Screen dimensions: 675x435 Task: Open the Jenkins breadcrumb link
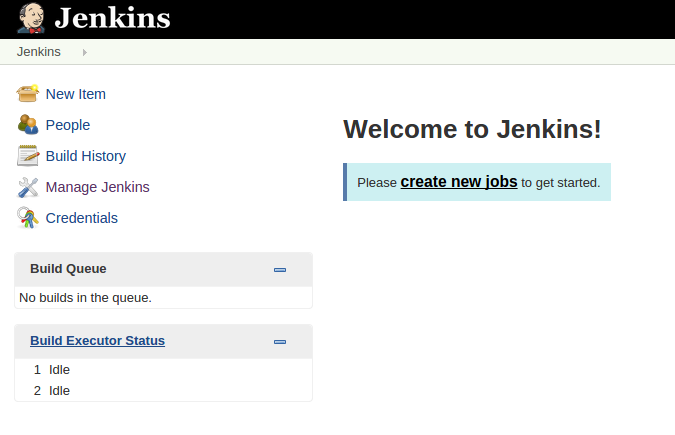click(x=38, y=52)
